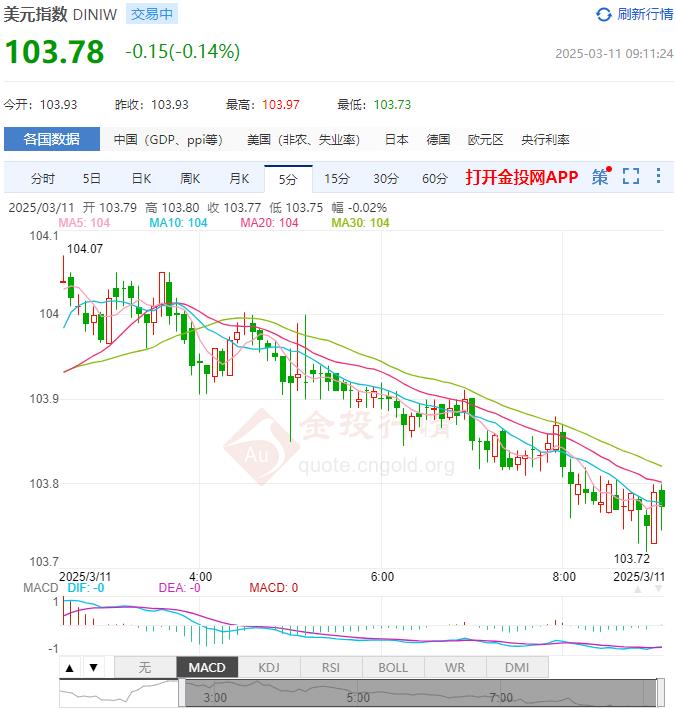Select the 月K monthly candlestick tab

[x=239, y=179]
